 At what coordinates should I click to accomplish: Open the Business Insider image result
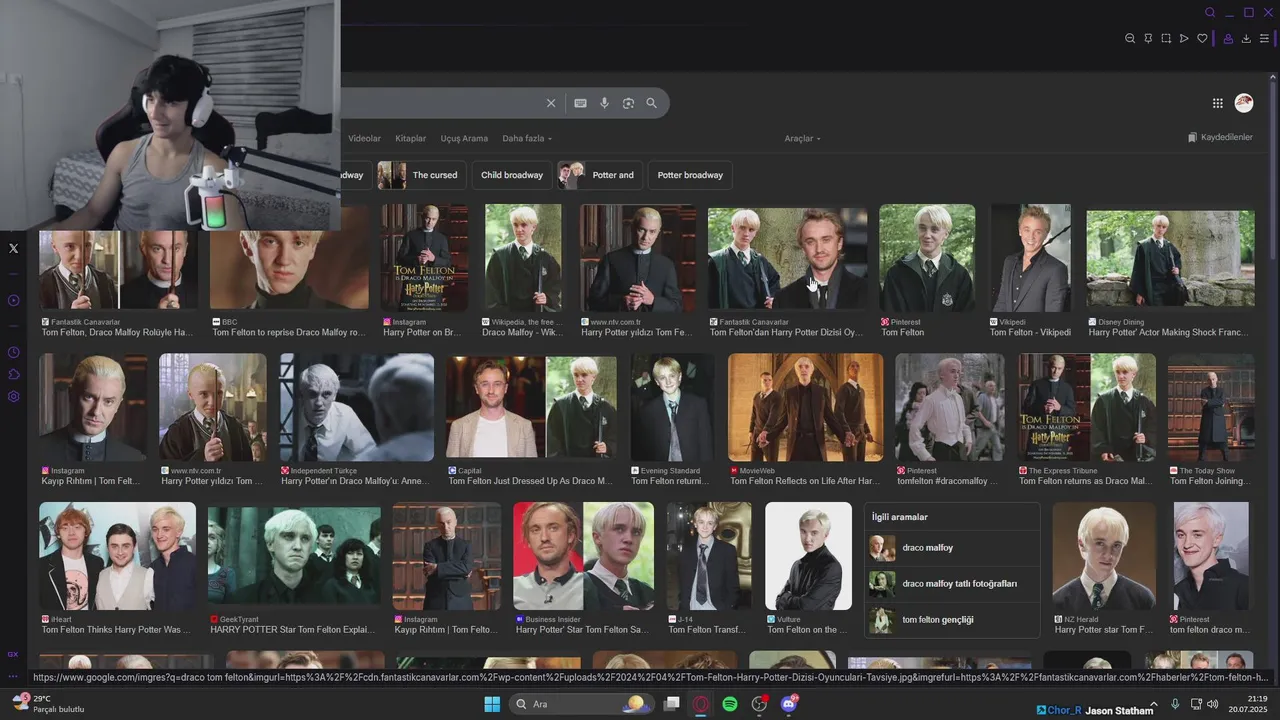(x=583, y=556)
